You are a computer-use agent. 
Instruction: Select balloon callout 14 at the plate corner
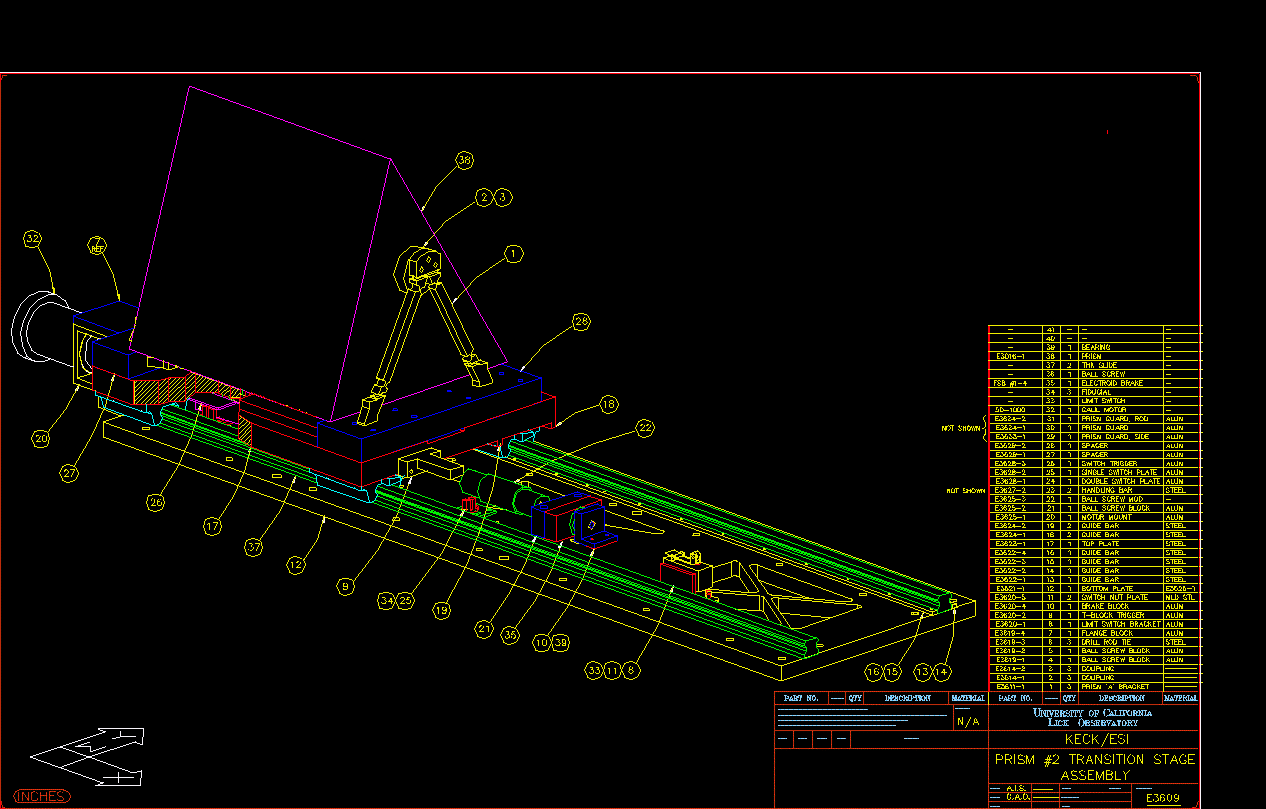click(941, 671)
